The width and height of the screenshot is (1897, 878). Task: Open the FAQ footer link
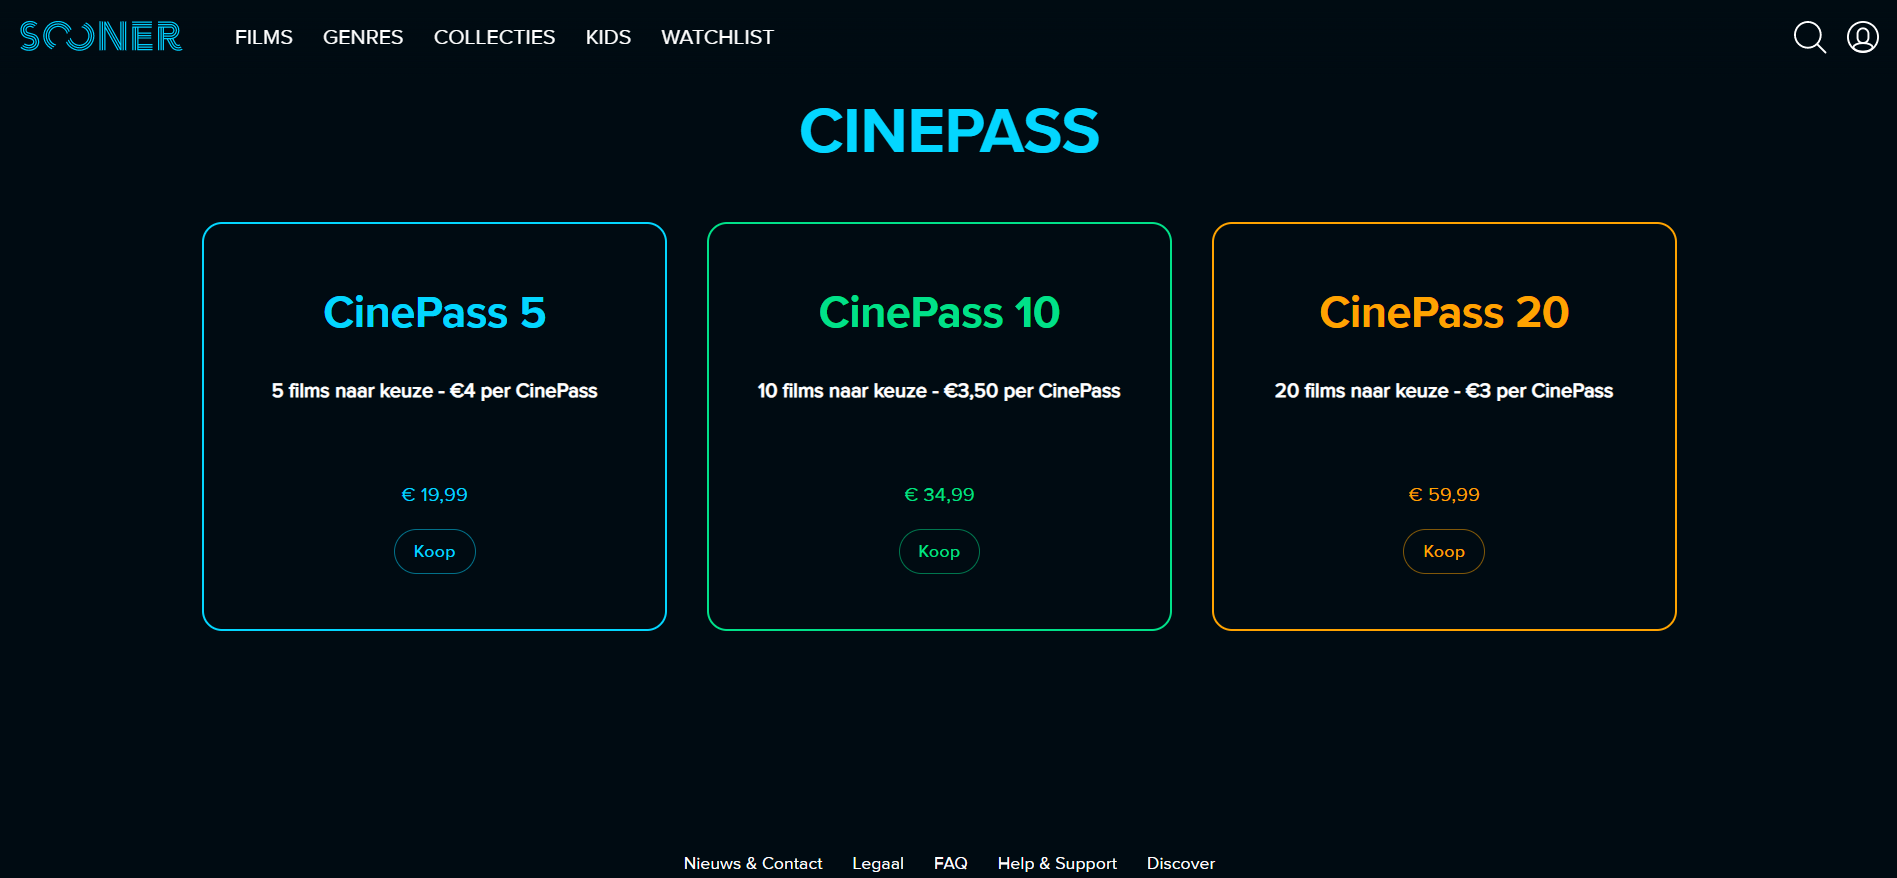click(951, 863)
